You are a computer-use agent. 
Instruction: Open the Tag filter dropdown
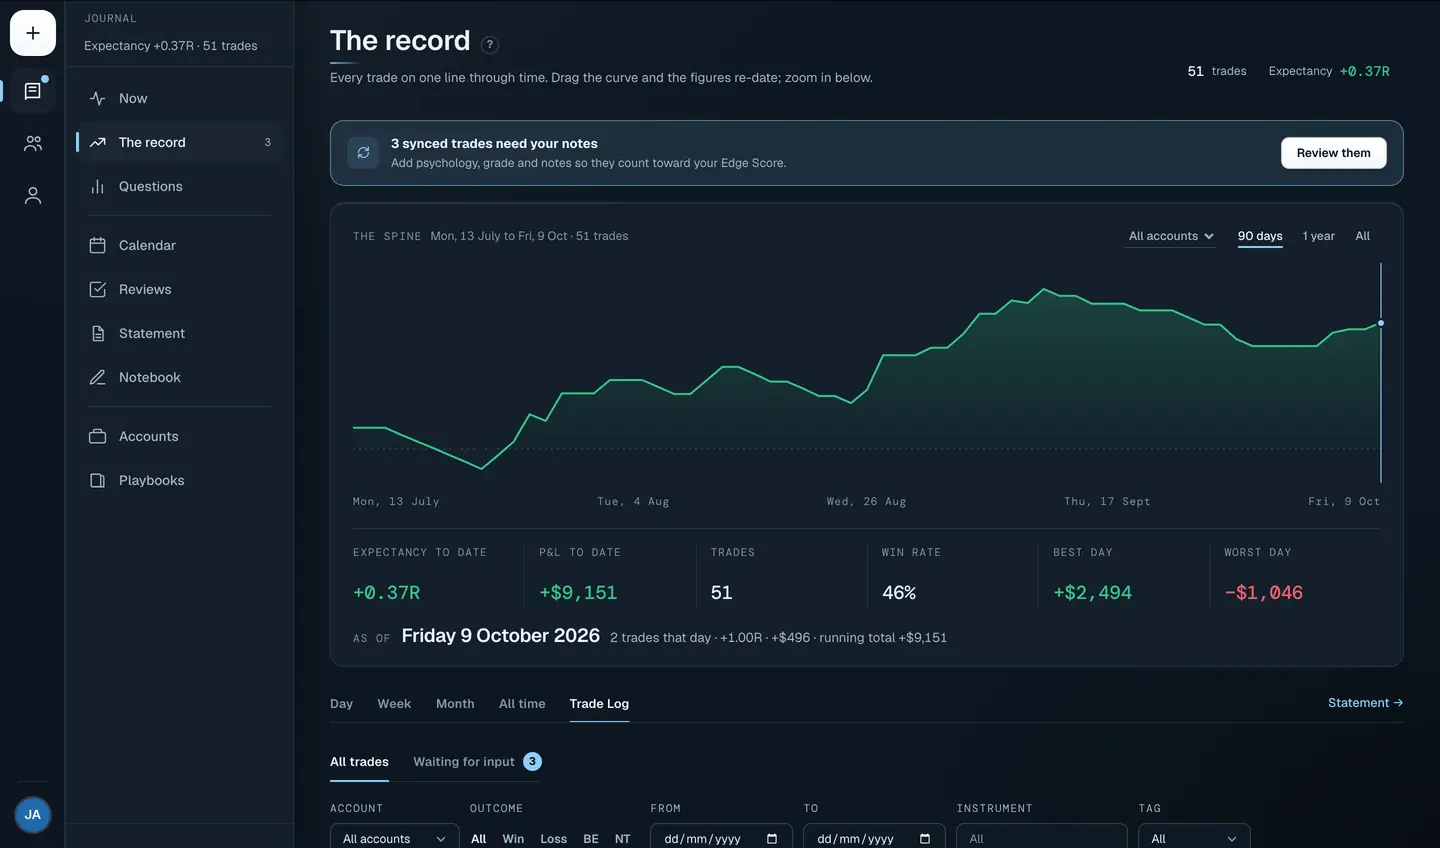click(x=1194, y=836)
